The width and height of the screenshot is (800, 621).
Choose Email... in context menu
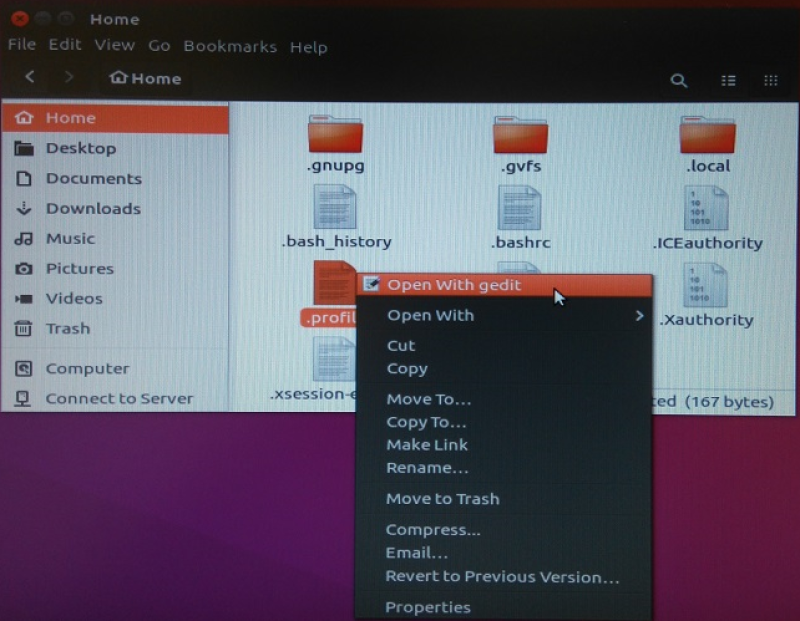(504, 553)
